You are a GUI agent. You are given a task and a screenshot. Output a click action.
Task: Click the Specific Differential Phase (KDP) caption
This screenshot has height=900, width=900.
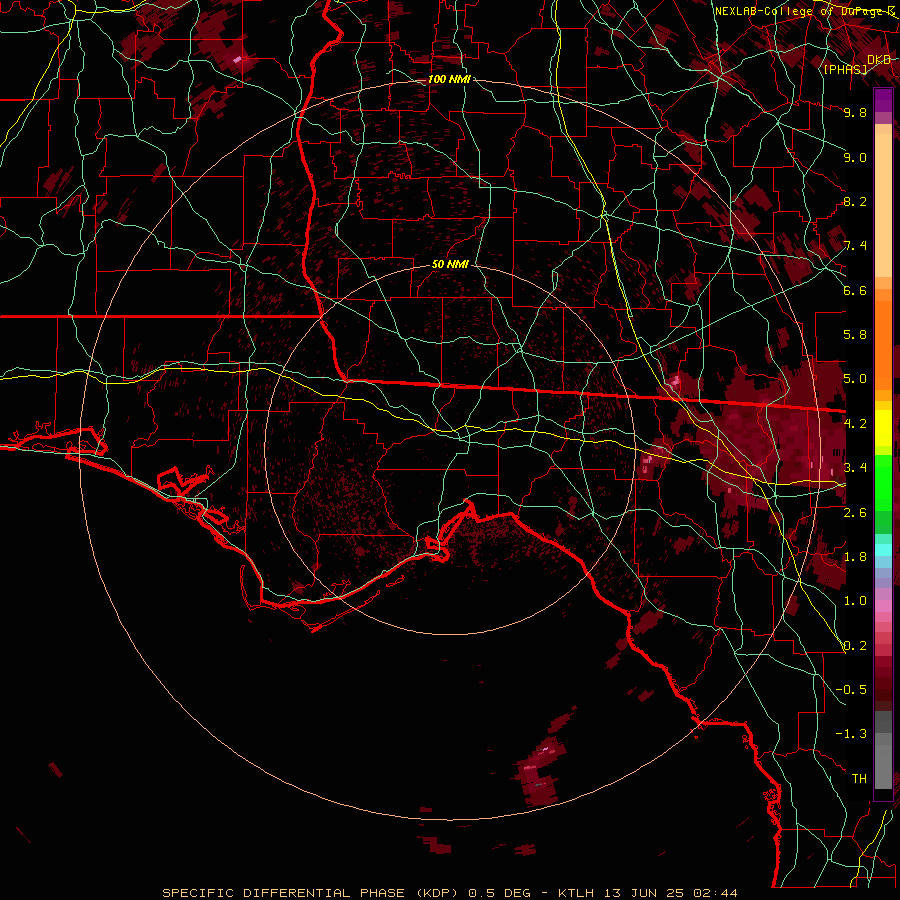pos(311,893)
